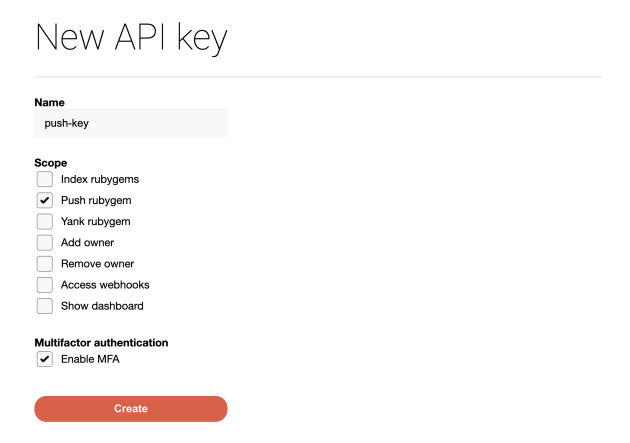Click the Name input field
This screenshot has height=443, width=630.
[x=131, y=123]
